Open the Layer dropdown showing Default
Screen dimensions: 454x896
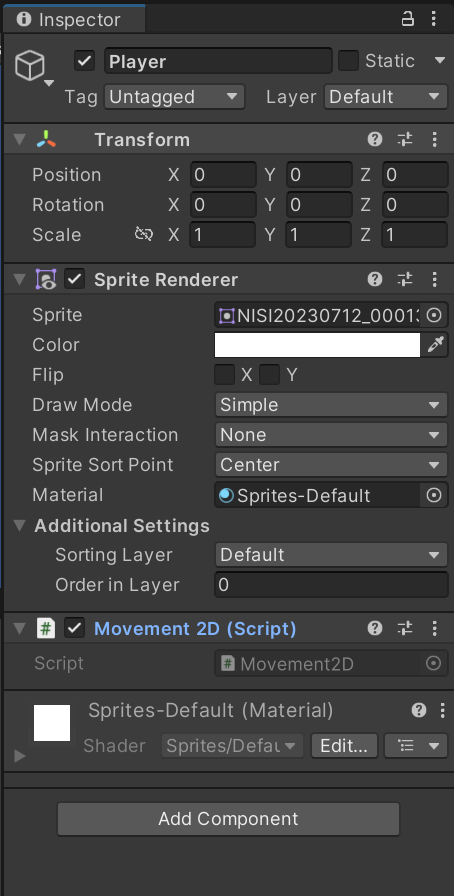tap(385, 97)
